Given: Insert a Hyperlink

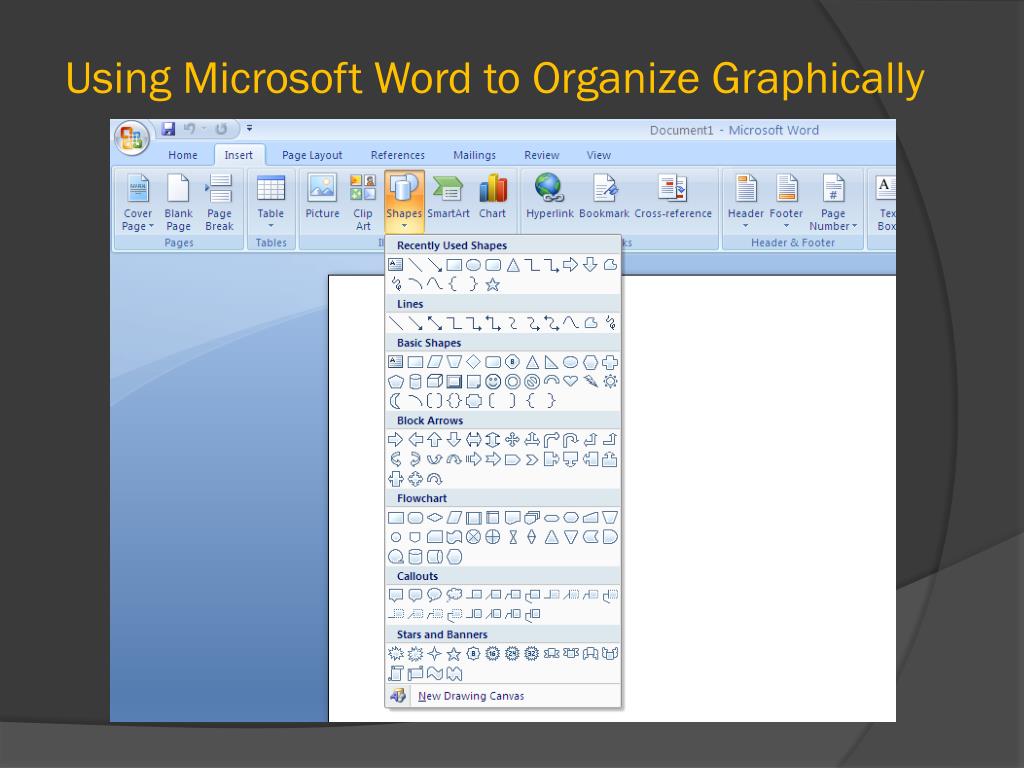Looking at the screenshot, I should [x=550, y=196].
